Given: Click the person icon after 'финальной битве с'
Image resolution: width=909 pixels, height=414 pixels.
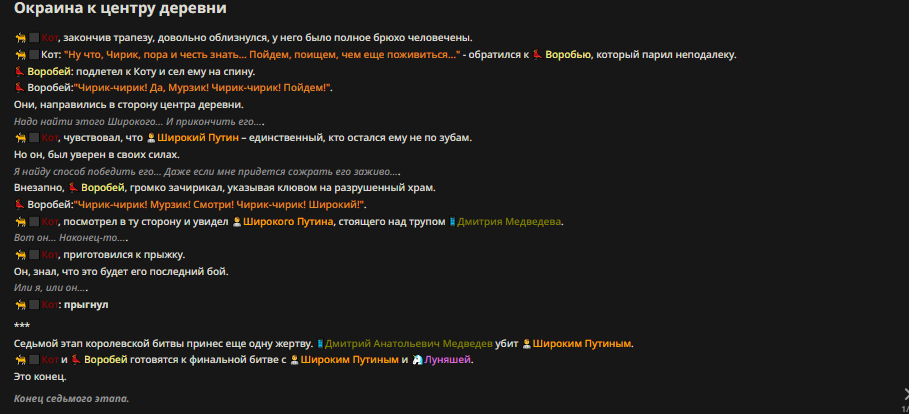Looking at the screenshot, I should pos(294,359).
